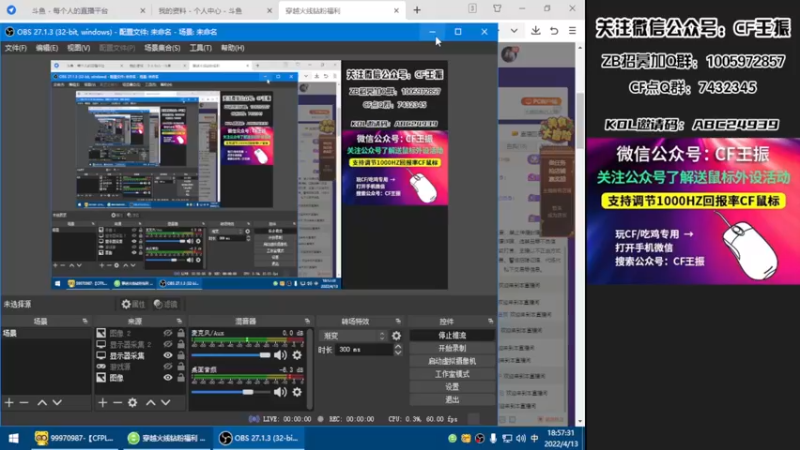Image resolution: width=800 pixels, height=450 pixels.
Task: Click 开始录制 start recording button
Action: [x=452, y=348]
